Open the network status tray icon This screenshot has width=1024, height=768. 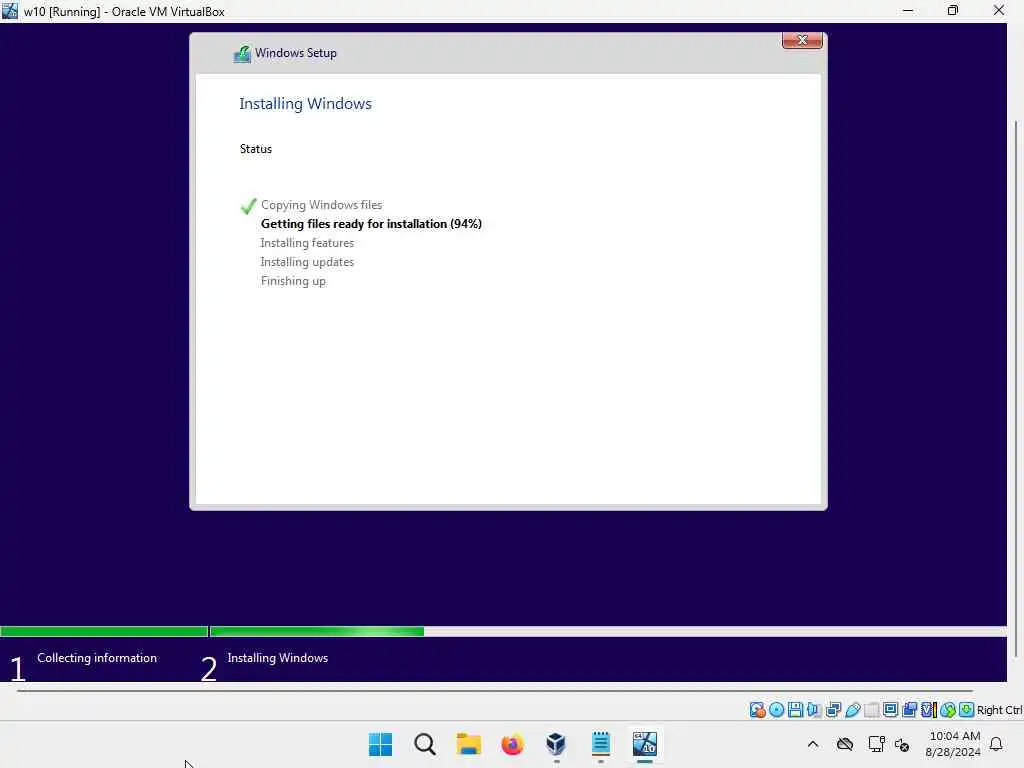pos(876,744)
